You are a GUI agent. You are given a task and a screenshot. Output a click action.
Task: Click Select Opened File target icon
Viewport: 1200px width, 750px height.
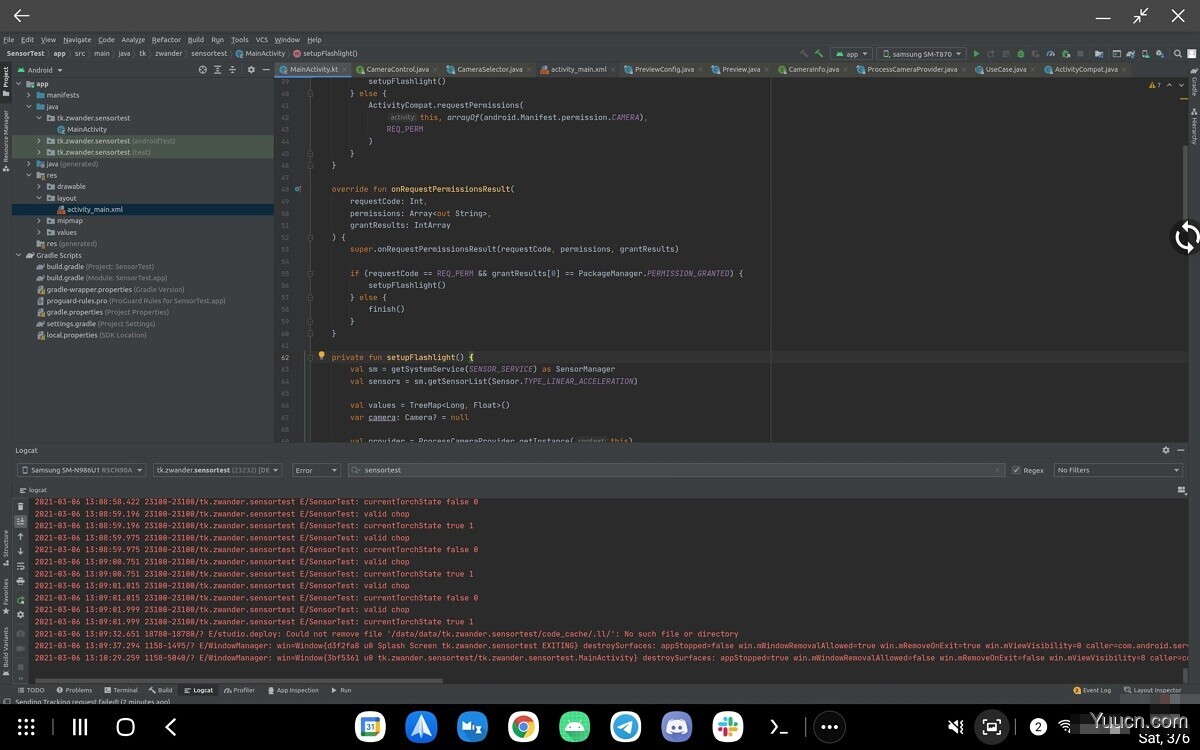tap(203, 70)
